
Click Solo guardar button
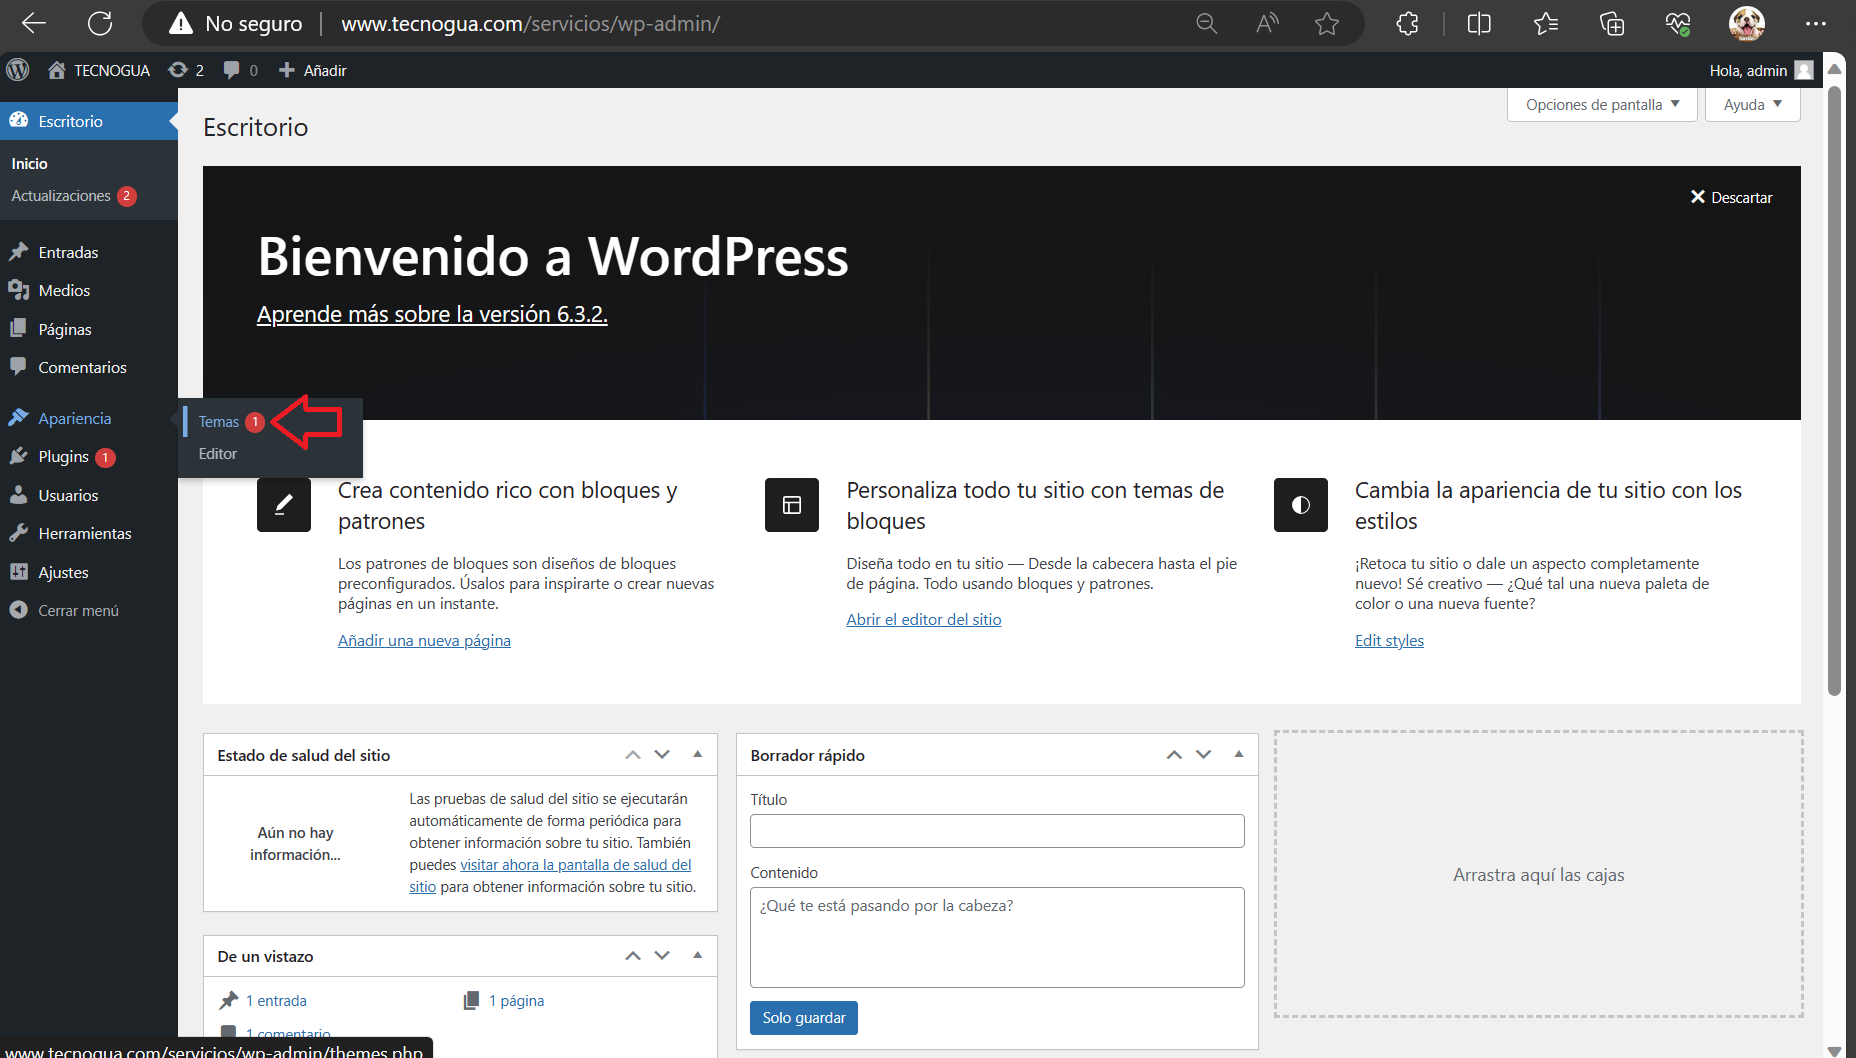804,1018
